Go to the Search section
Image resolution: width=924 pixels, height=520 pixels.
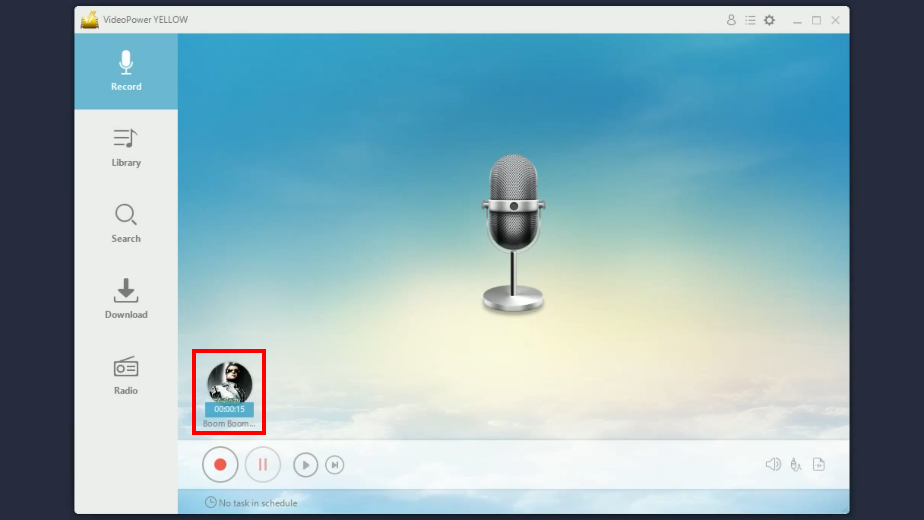point(126,223)
